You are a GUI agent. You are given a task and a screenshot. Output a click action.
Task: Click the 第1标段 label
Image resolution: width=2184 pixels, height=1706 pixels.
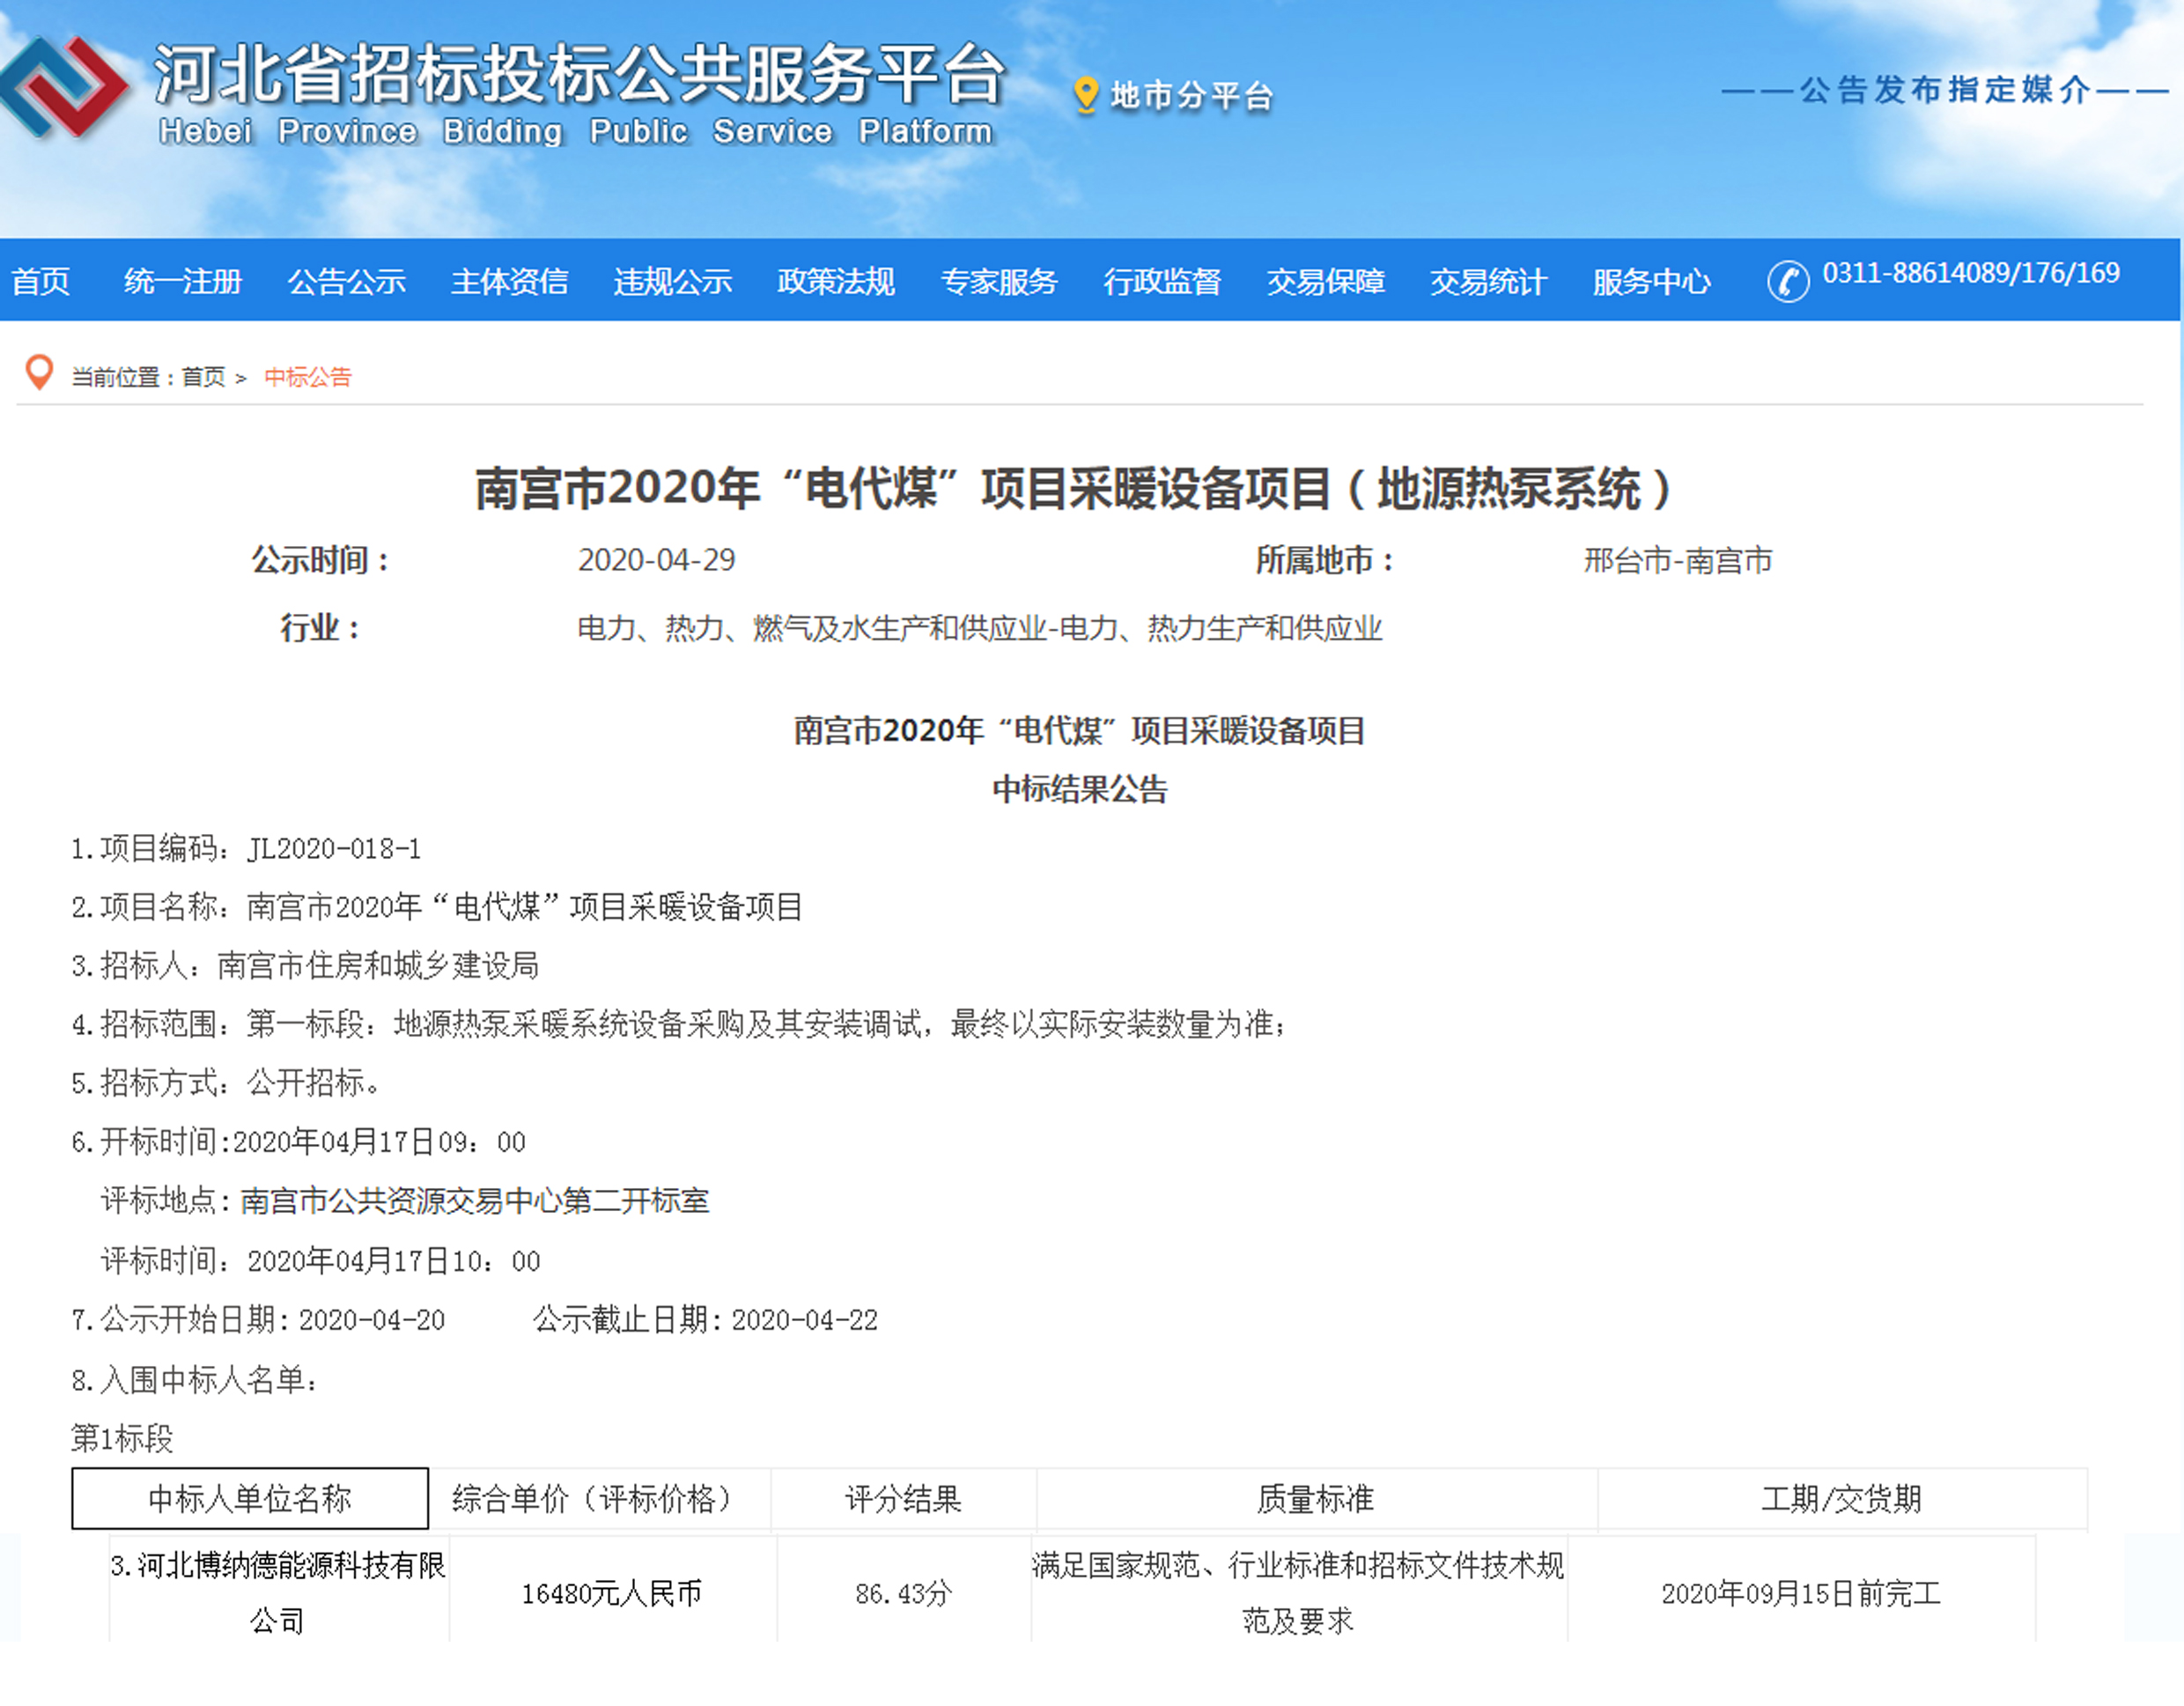coord(122,1439)
